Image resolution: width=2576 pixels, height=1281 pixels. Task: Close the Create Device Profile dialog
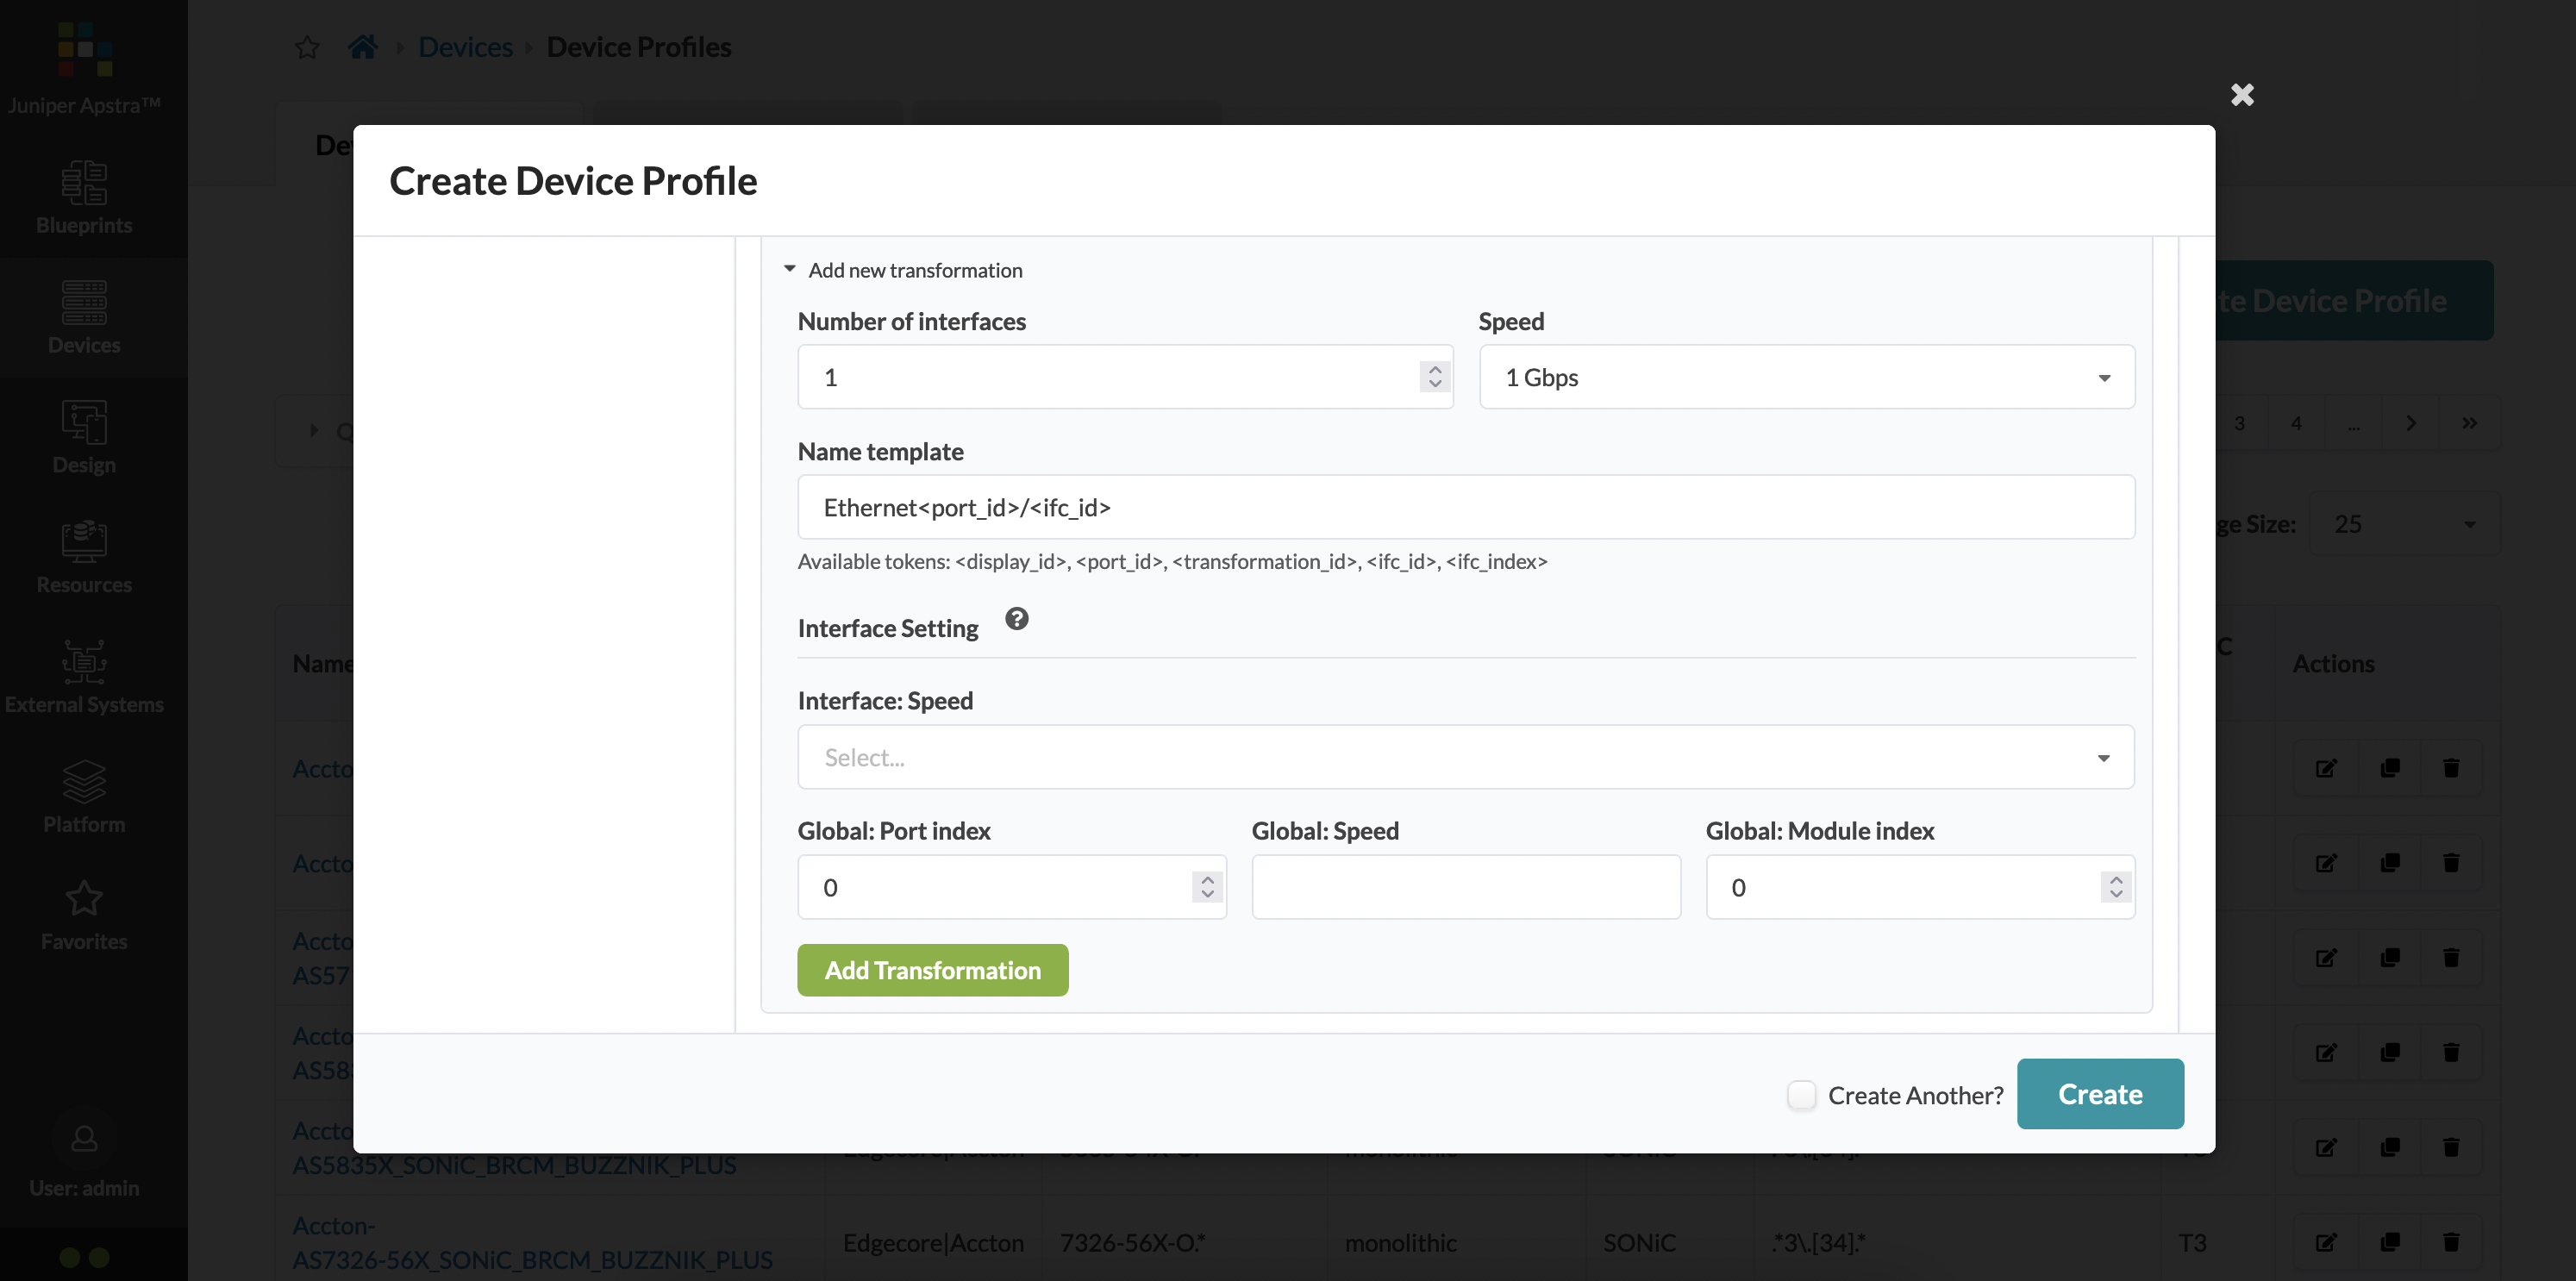point(2242,95)
